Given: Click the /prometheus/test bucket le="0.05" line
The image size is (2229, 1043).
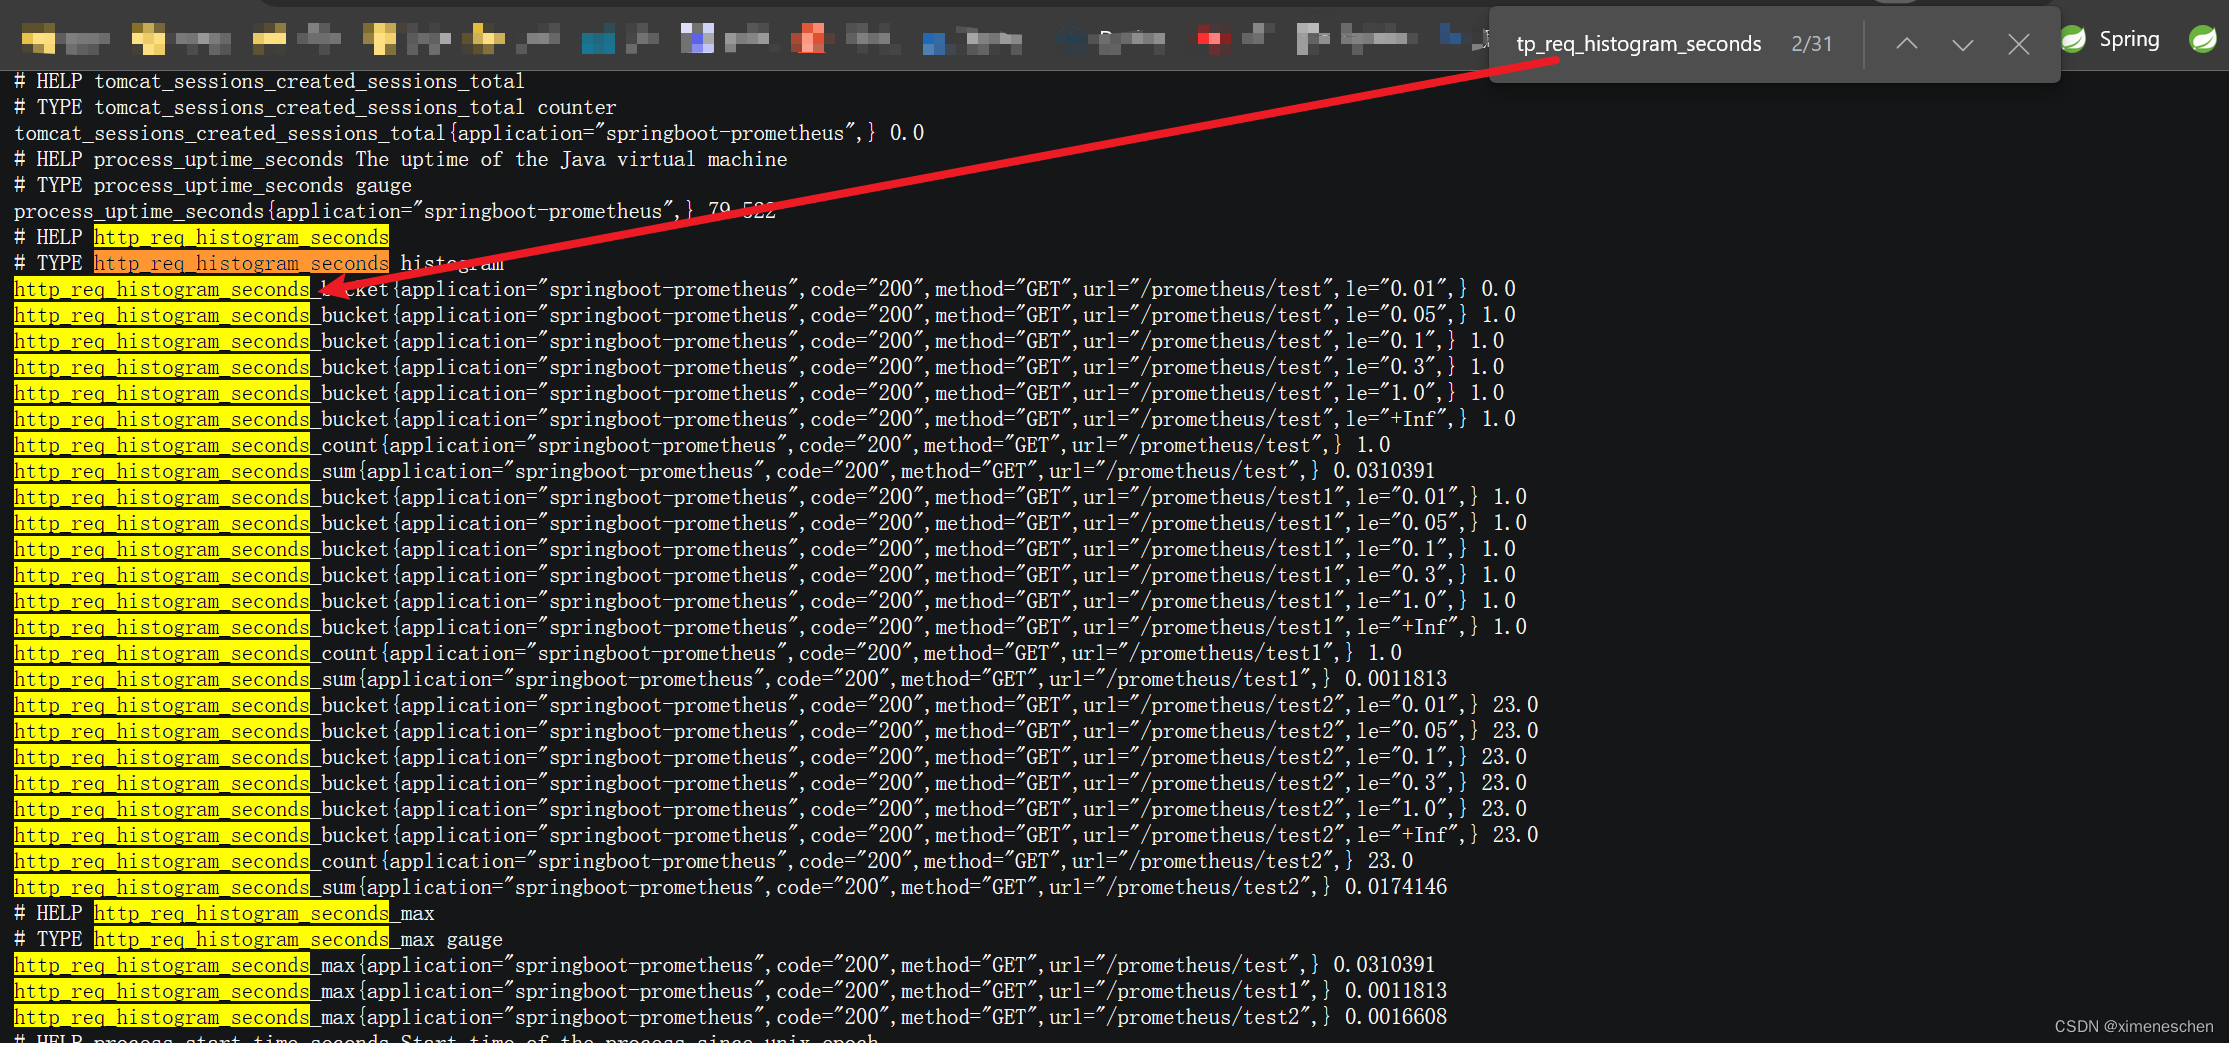Looking at the screenshot, I should tap(765, 315).
